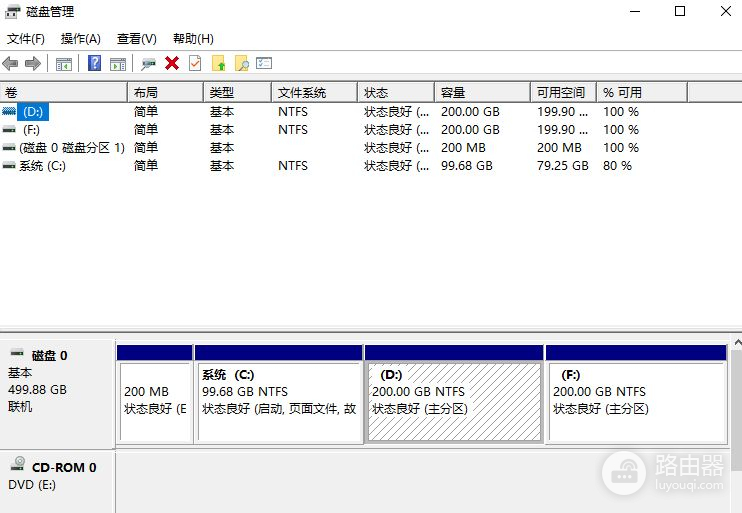This screenshot has height=513, width=742.
Task: Select the (F:) volume row in list
Action: (31, 130)
